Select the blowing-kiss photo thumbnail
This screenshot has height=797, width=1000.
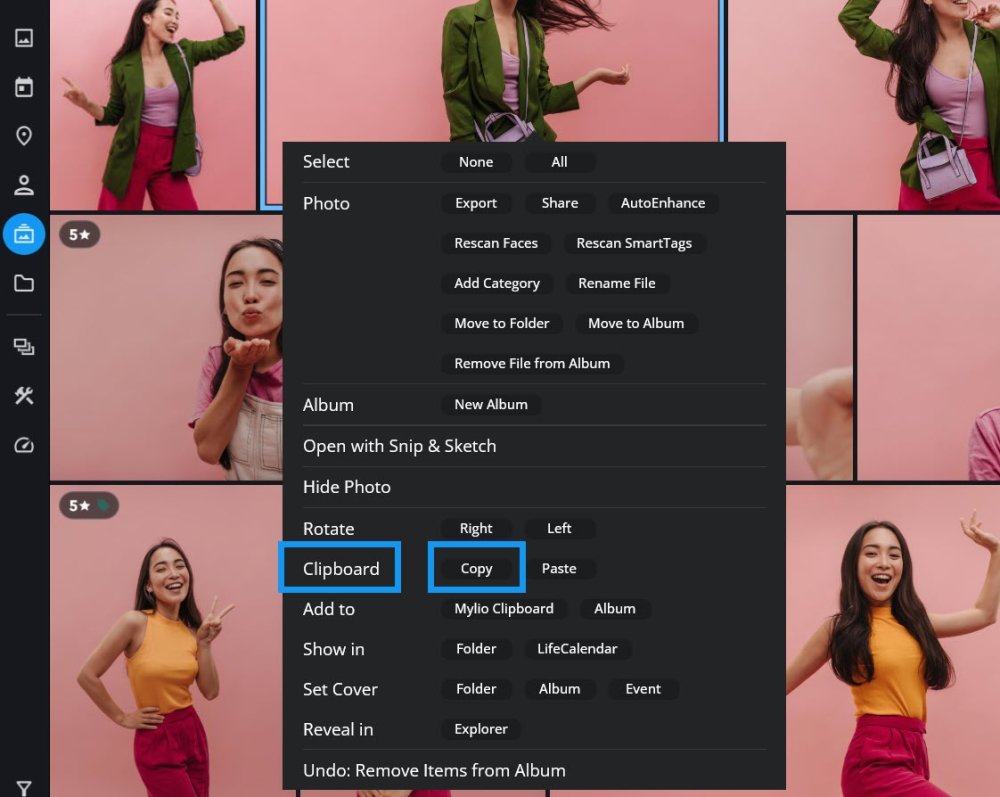tap(166, 347)
